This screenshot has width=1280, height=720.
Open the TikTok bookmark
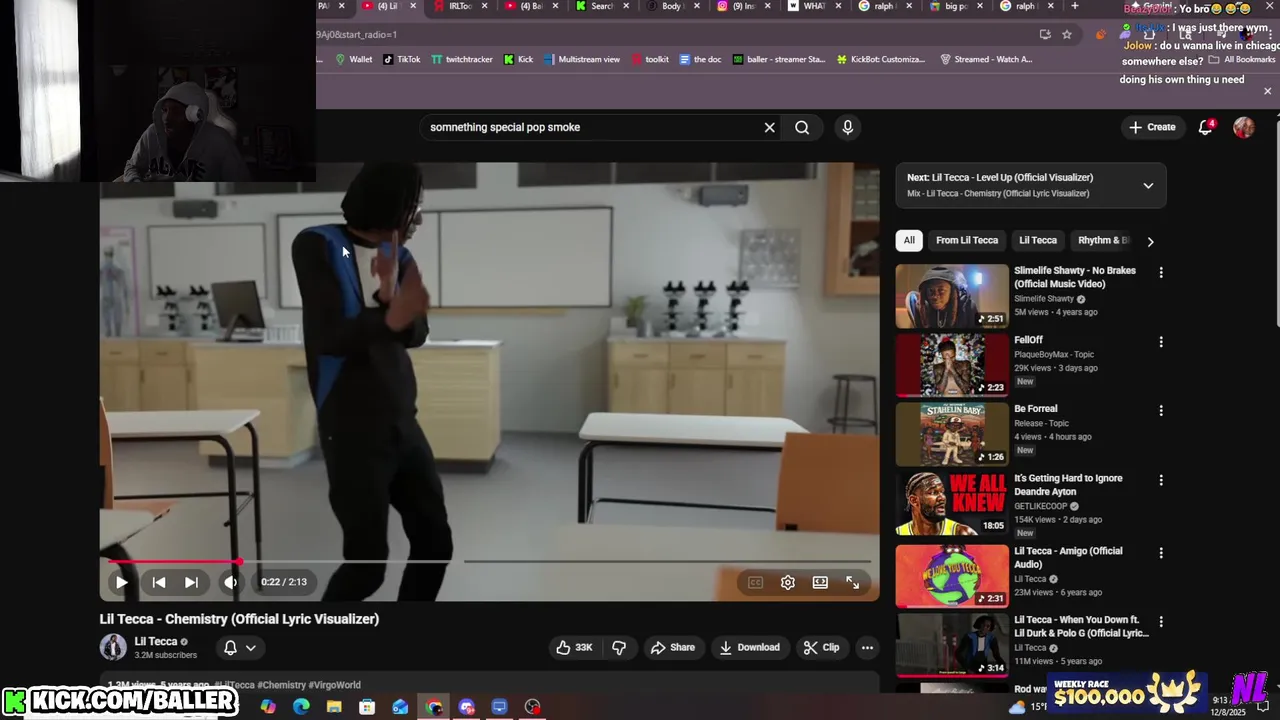[x=401, y=59]
